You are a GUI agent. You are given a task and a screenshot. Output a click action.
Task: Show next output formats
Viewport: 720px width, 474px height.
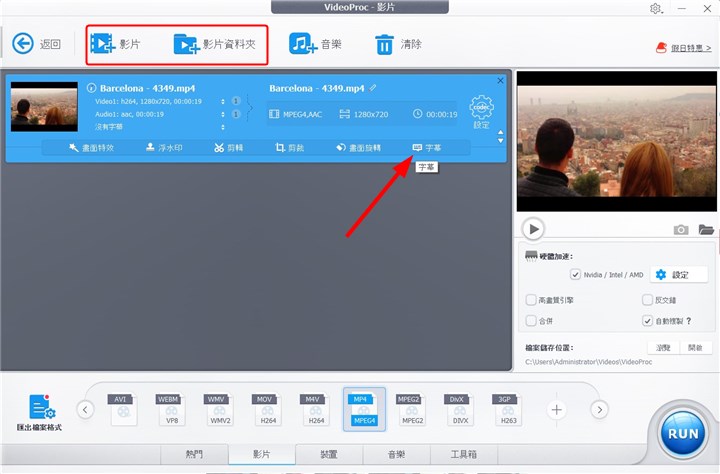coord(599,409)
